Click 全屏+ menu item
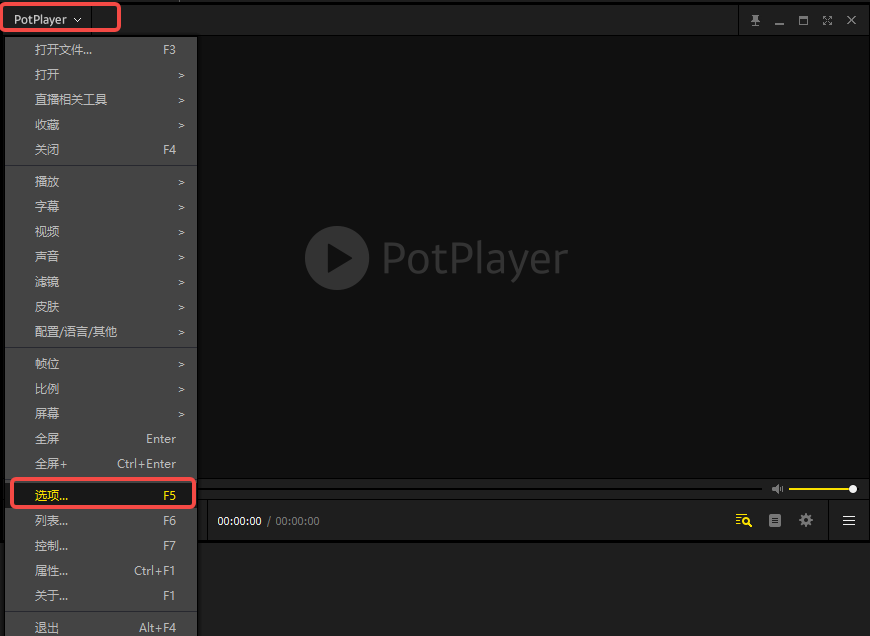This screenshot has height=636, width=870. pos(100,464)
